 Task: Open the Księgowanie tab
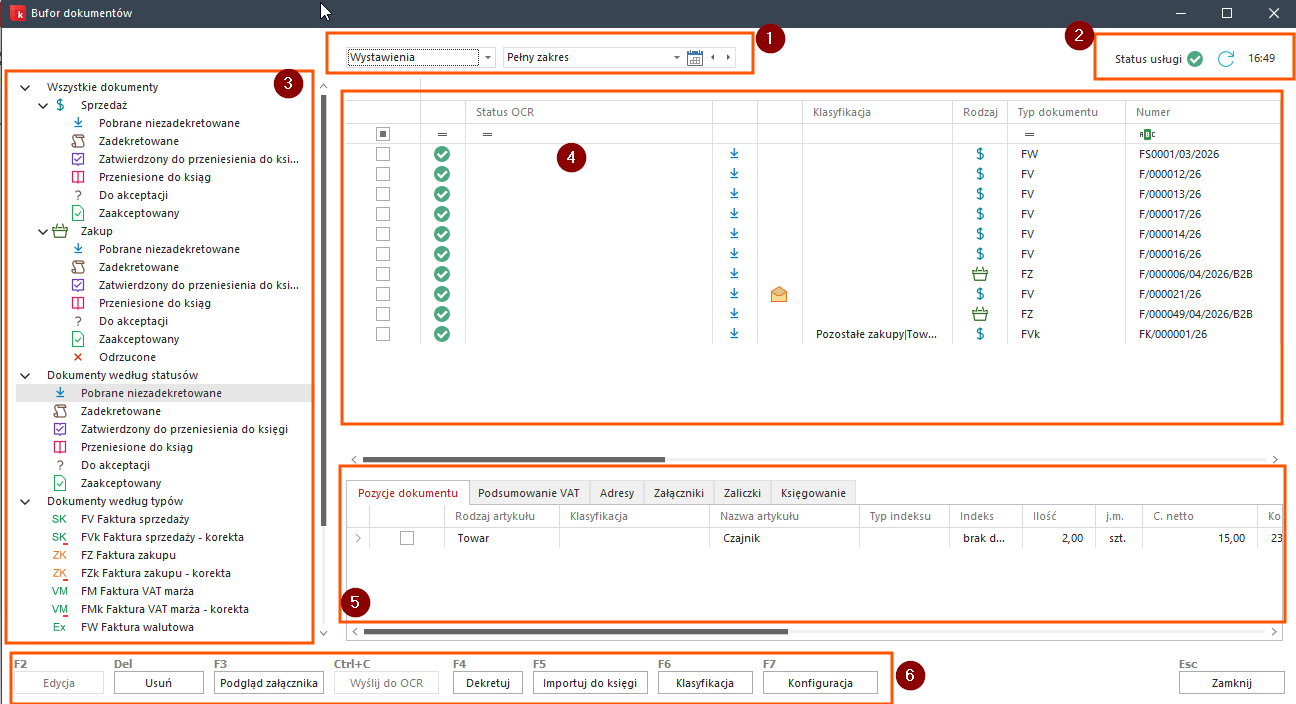click(x=812, y=493)
